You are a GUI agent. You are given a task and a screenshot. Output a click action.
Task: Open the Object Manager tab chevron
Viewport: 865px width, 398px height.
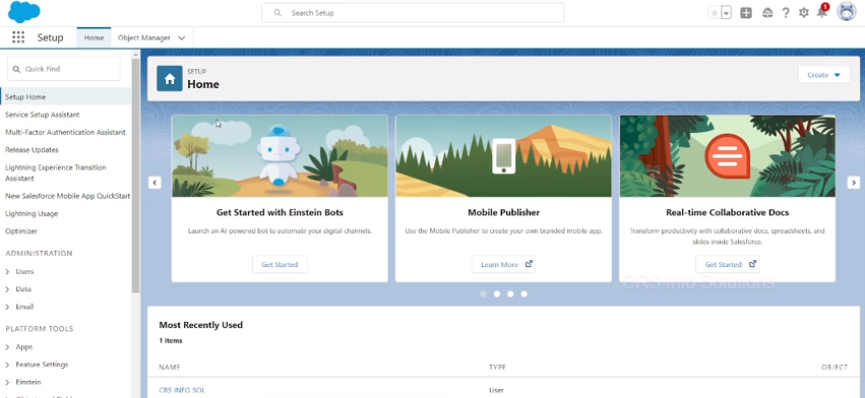tap(181, 38)
